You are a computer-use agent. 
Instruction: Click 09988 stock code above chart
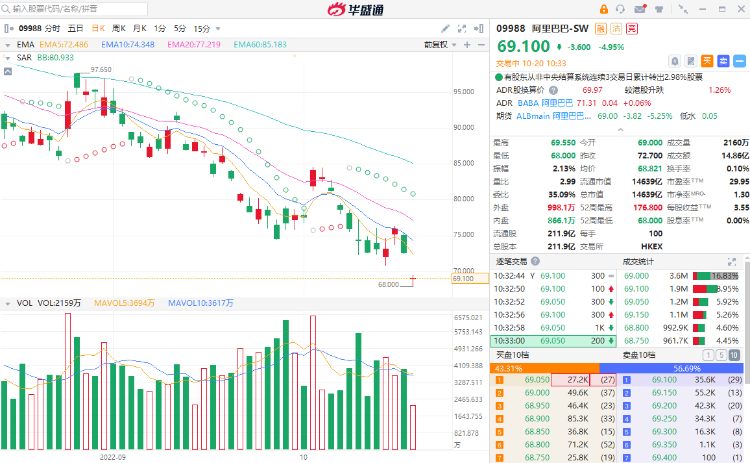tap(30, 29)
